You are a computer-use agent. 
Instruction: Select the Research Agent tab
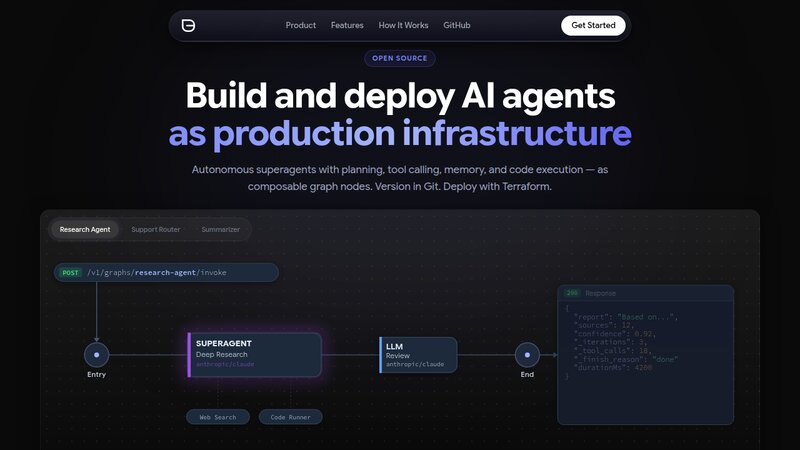pyautogui.click(x=85, y=230)
